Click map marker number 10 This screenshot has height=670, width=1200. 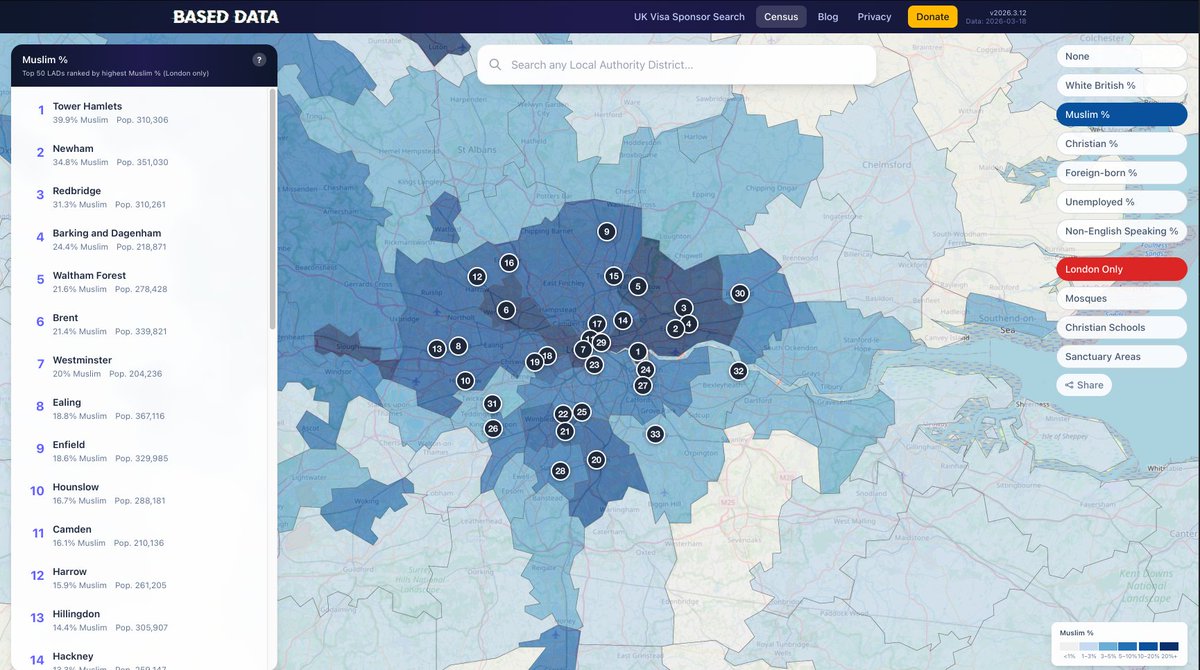click(465, 381)
